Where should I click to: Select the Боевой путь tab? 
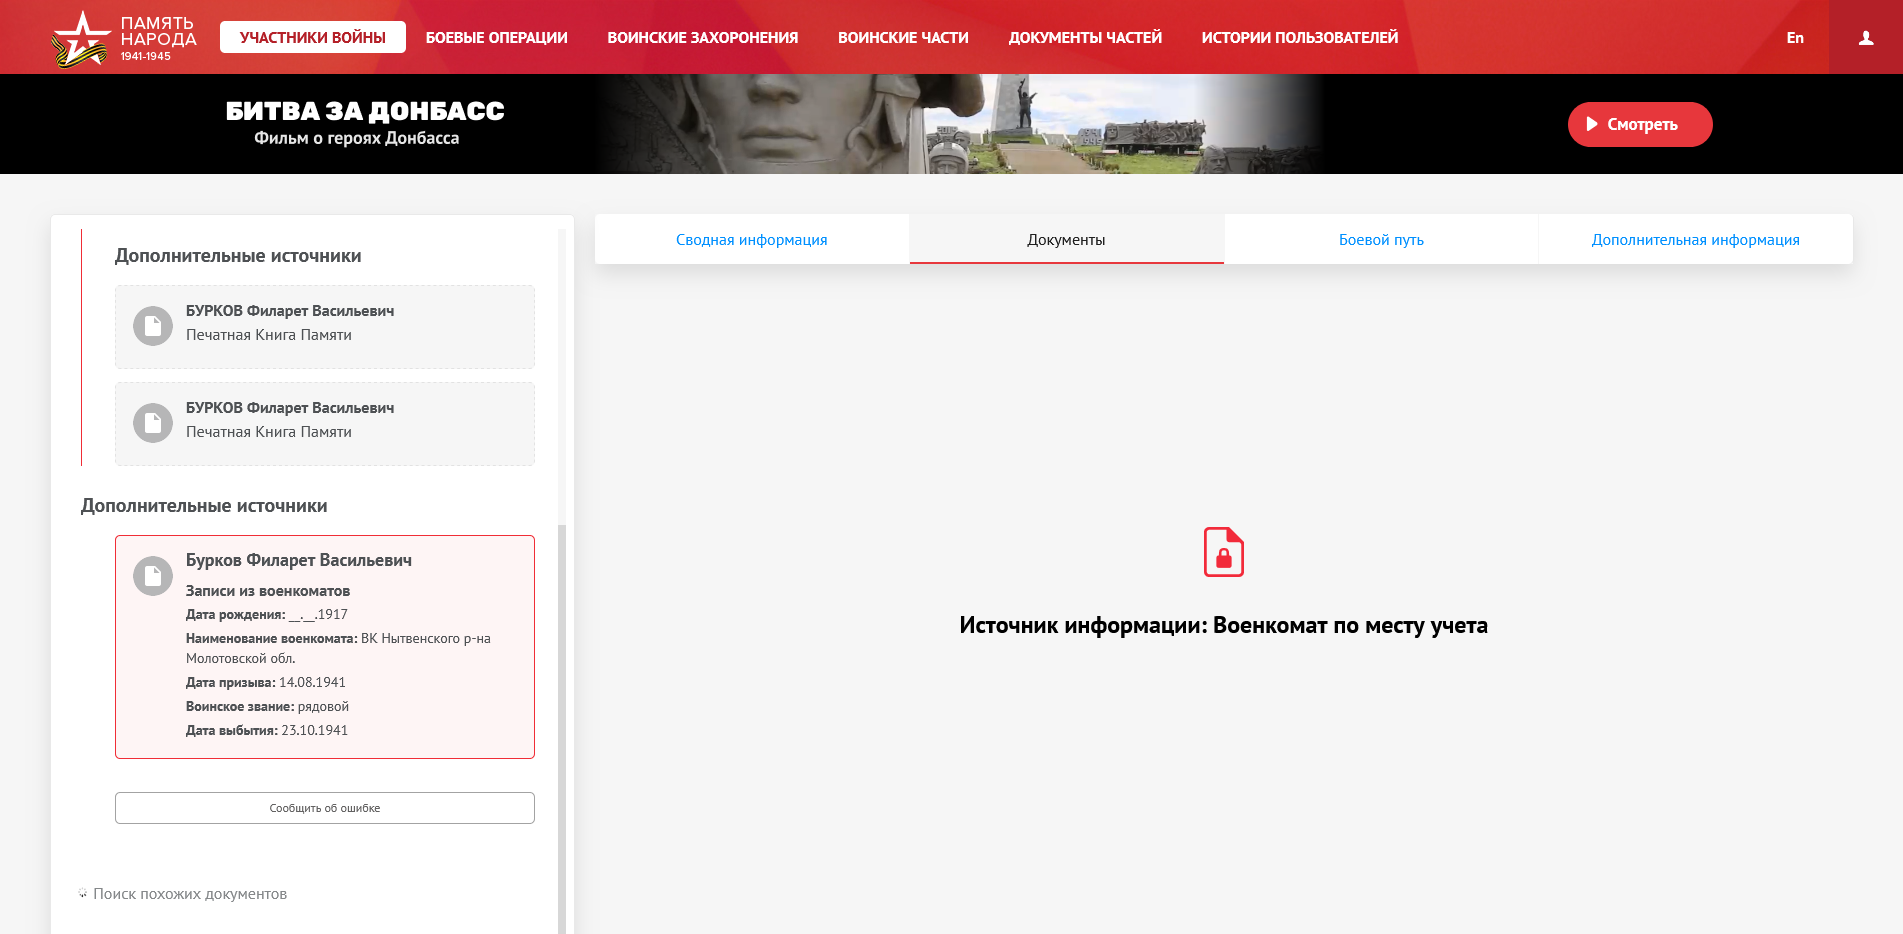(x=1380, y=240)
